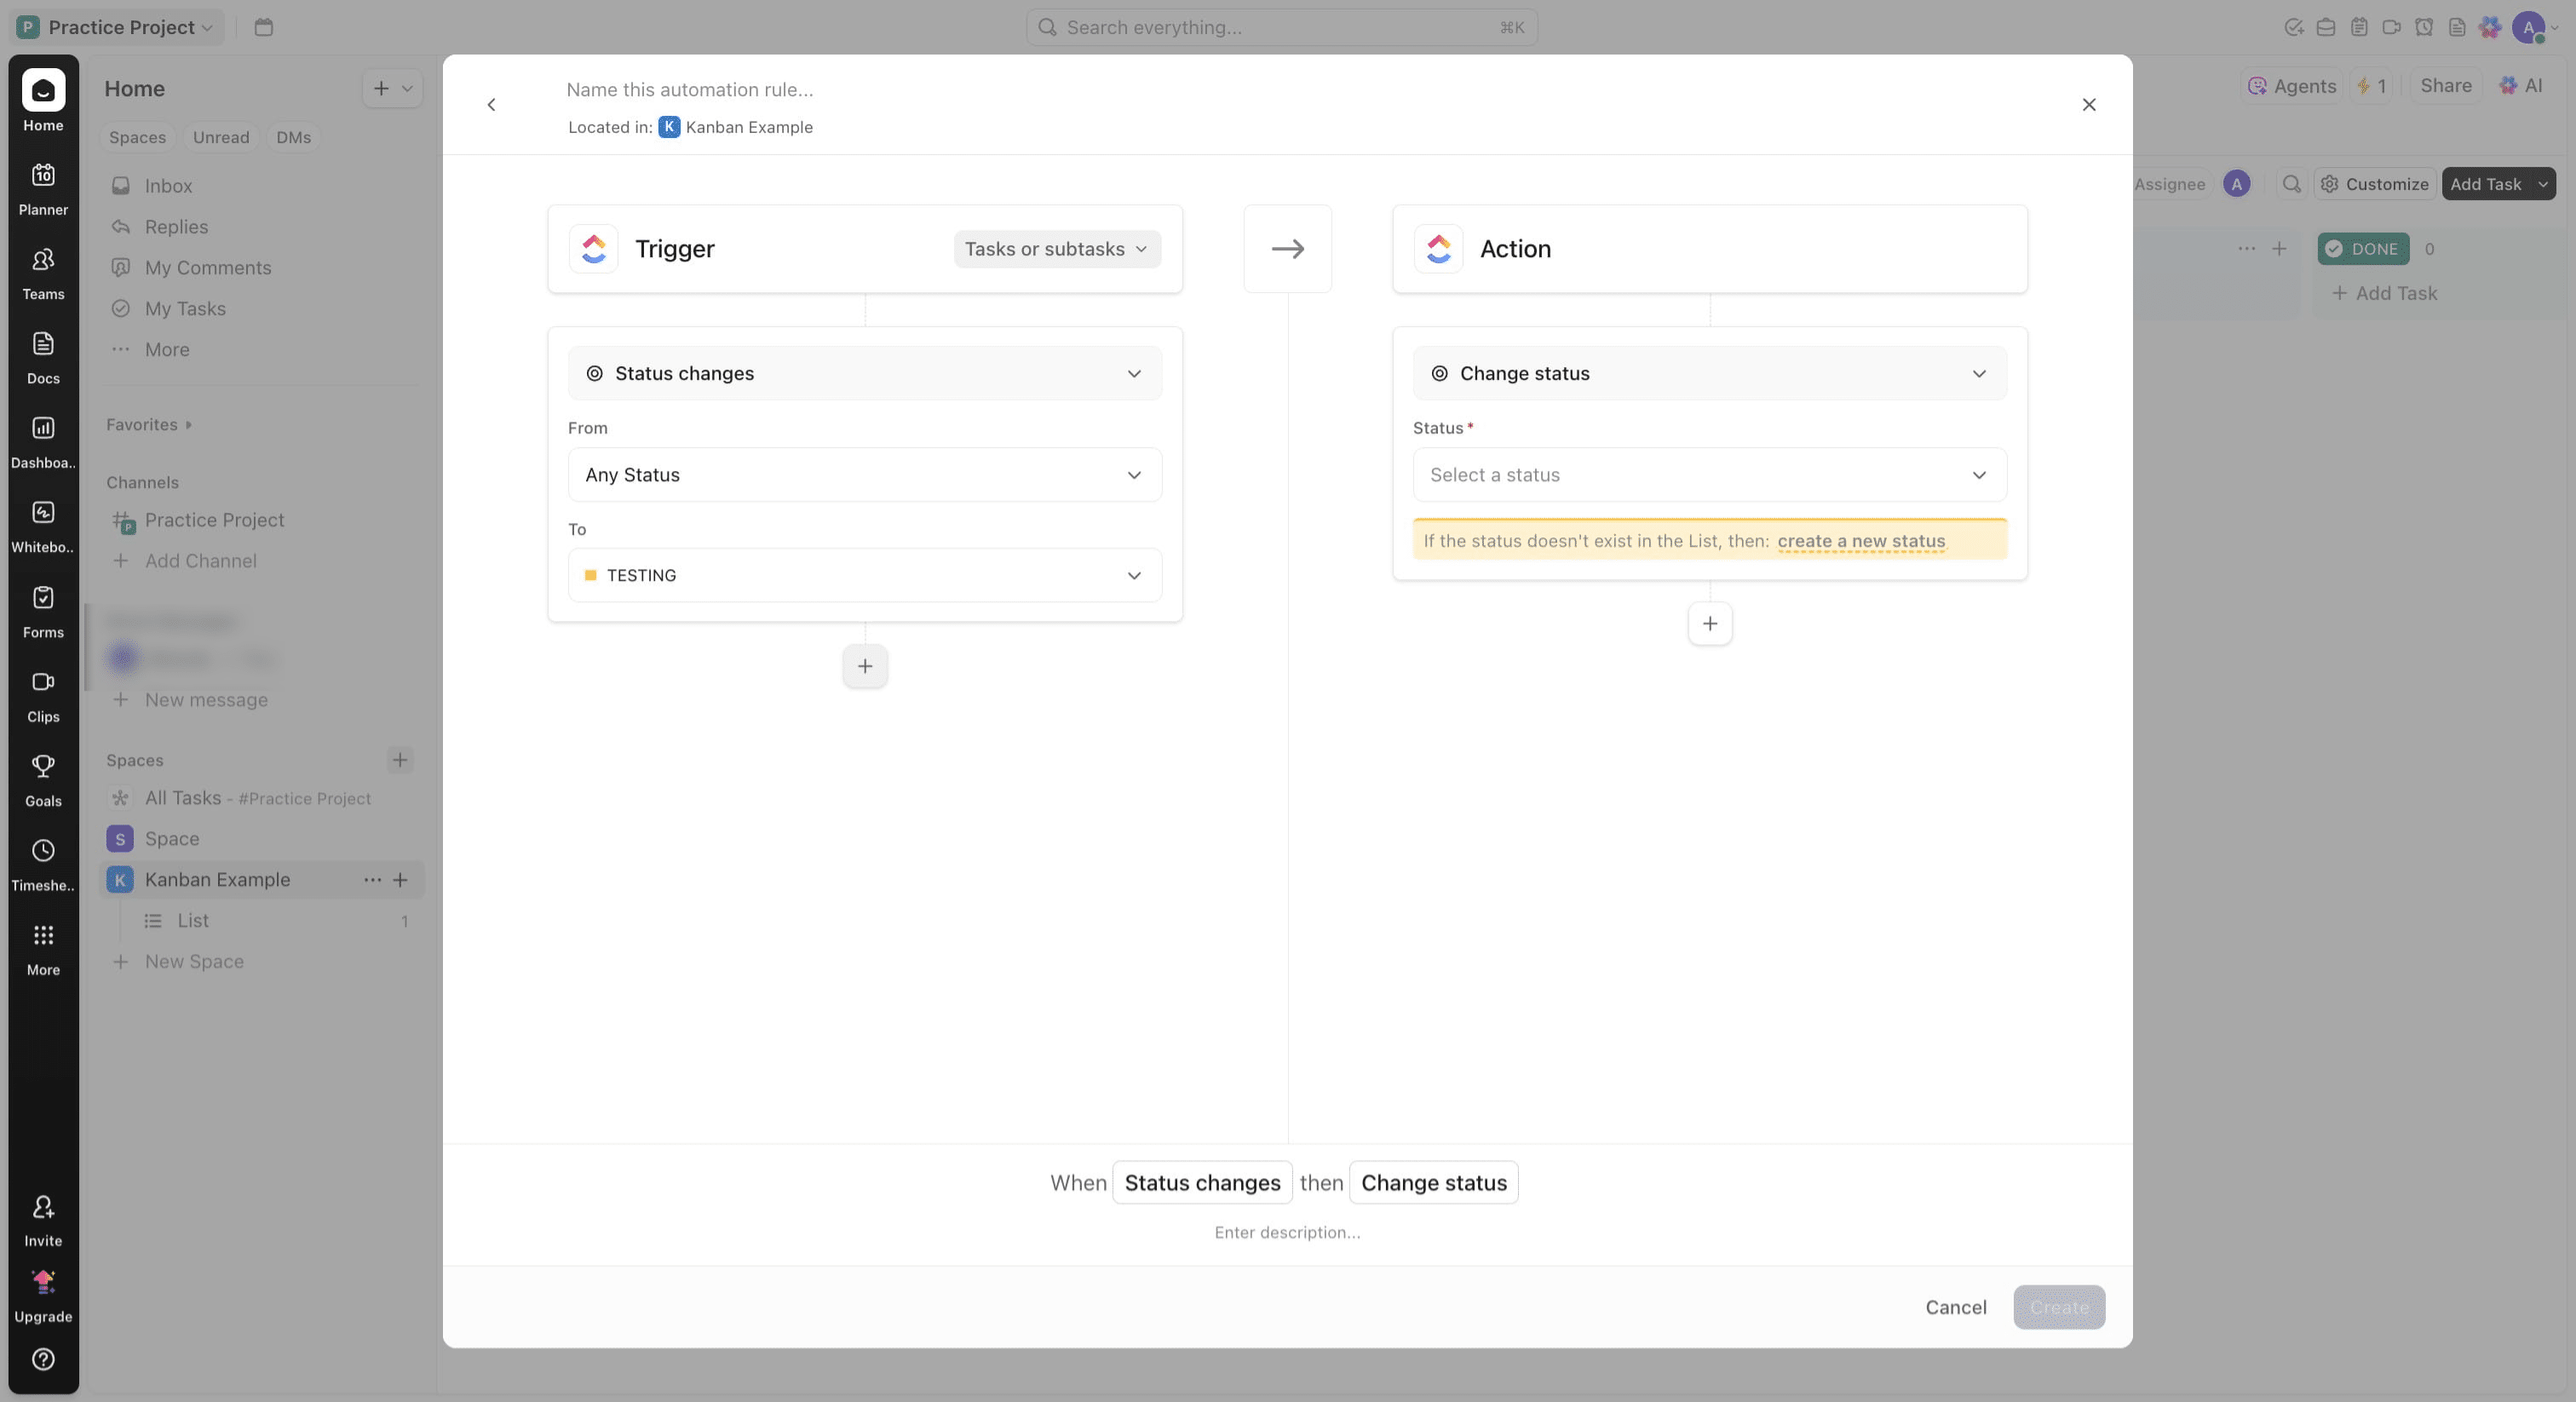
Task: Expand the Change status action dropdown
Action: [x=1709, y=373]
